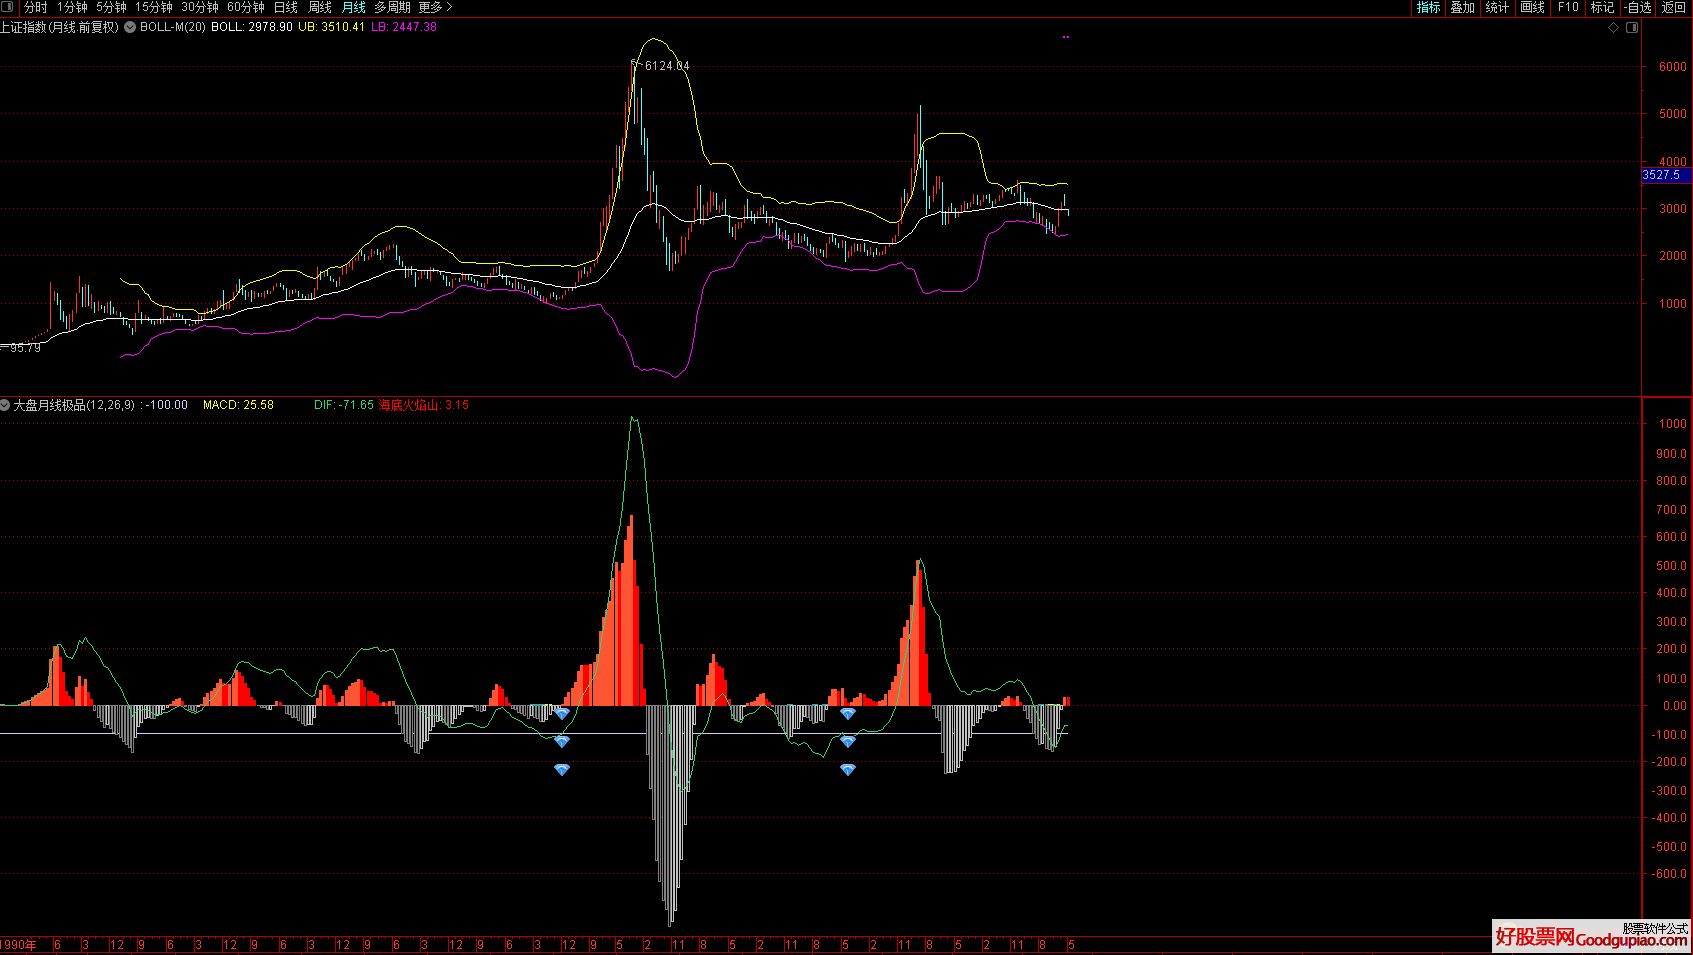This screenshot has height=955, width=1693.
Task: Click the MACD: 25.58 value
Action: click(x=238, y=405)
